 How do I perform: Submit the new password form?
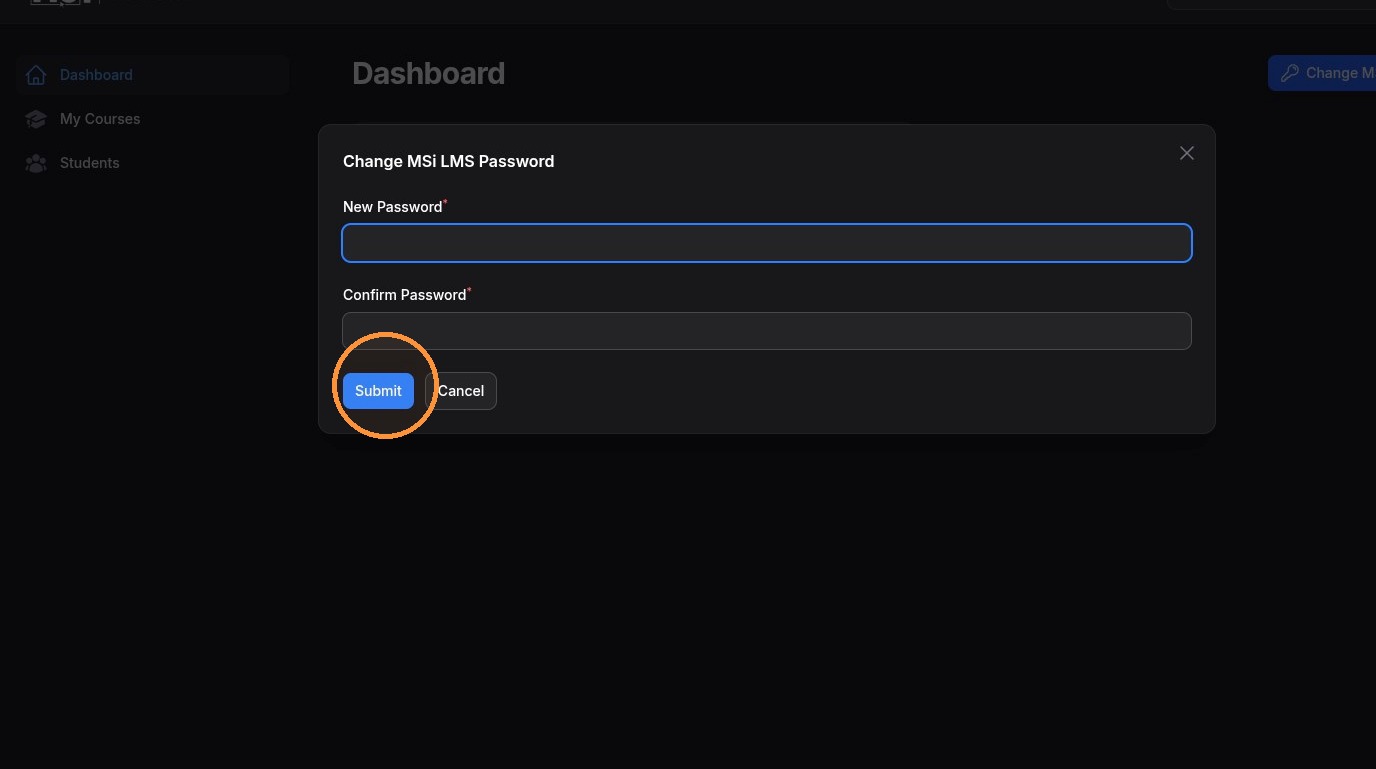[378, 391]
